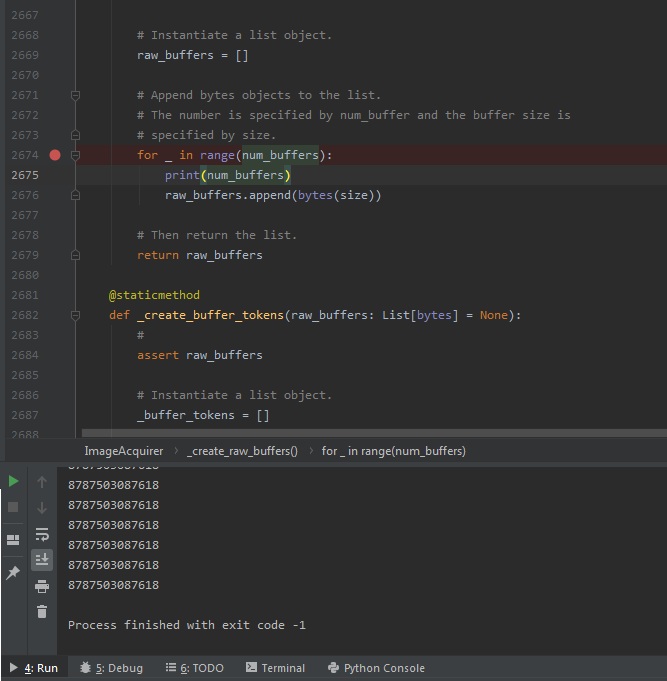Click the Python Console snake icon
667x681 pixels.
(334, 668)
